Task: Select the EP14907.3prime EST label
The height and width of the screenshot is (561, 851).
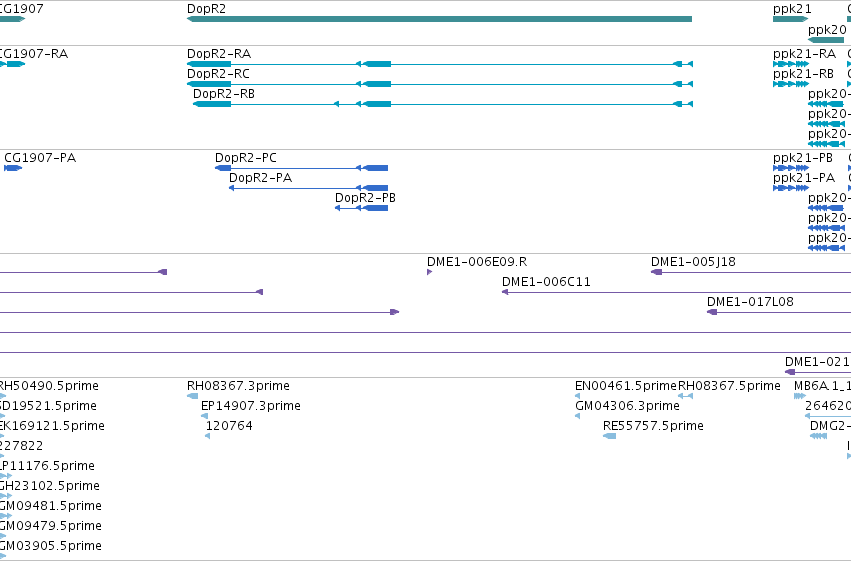Action: tap(251, 406)
